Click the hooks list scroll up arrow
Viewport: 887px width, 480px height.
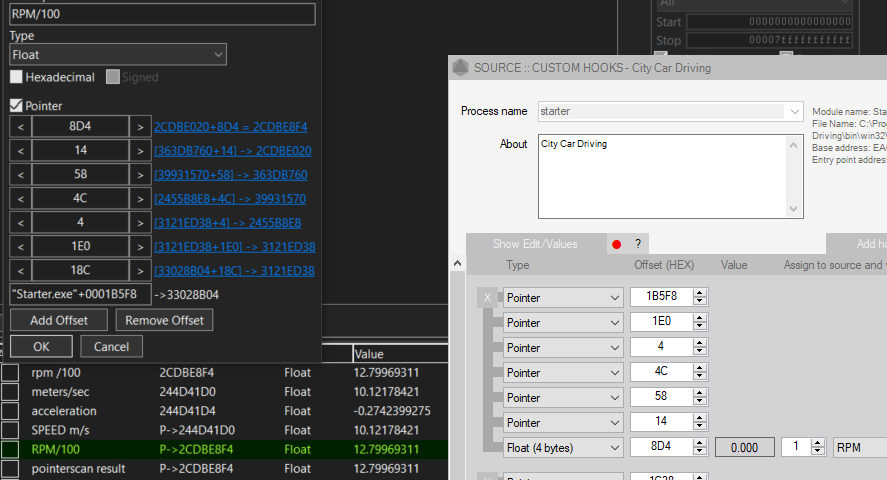[458, 263]
